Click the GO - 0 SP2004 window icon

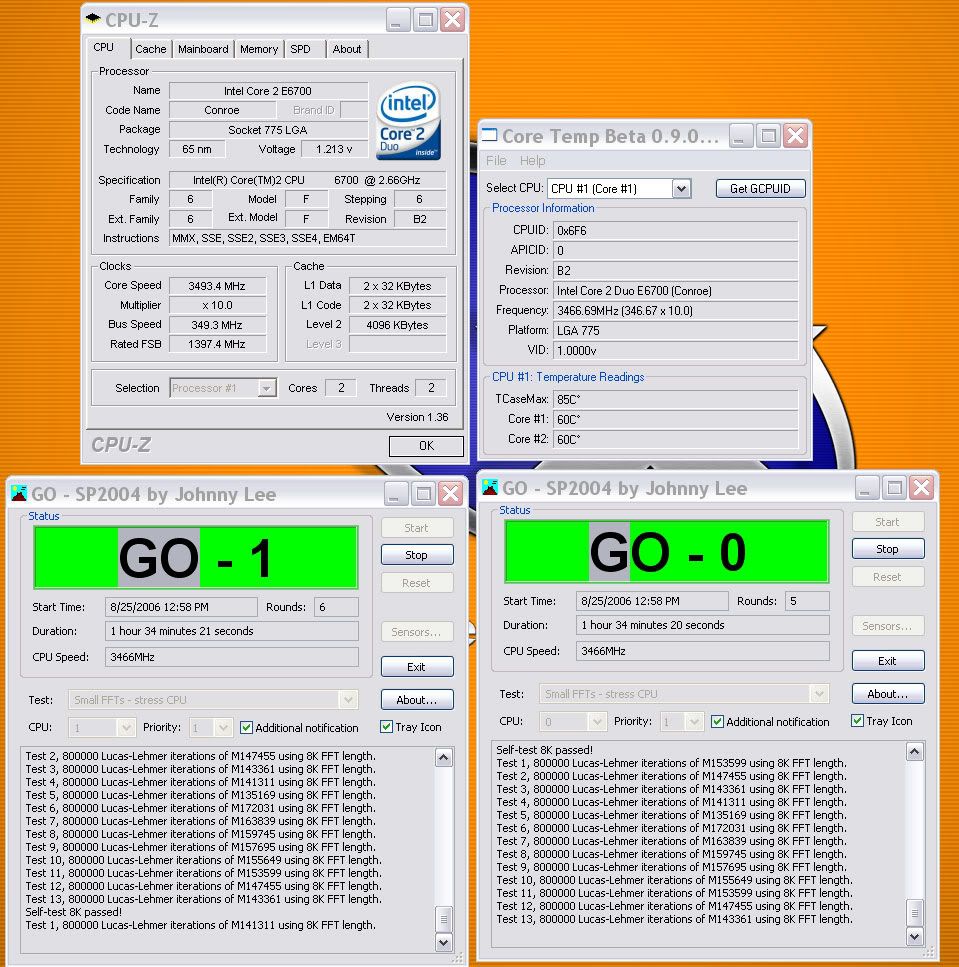490,487
